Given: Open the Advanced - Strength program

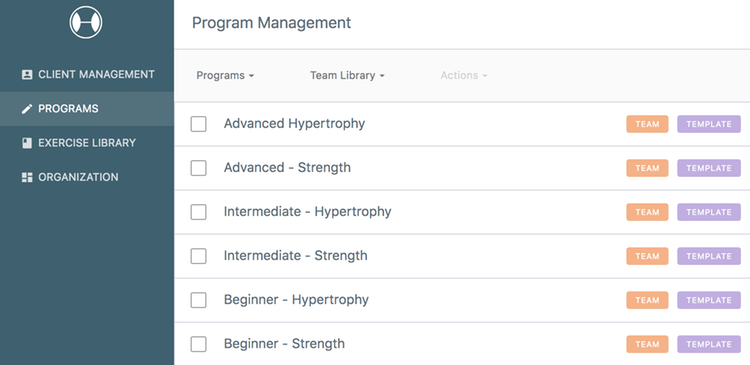Looking at the screenshot, I should click(x=287, y=168).
